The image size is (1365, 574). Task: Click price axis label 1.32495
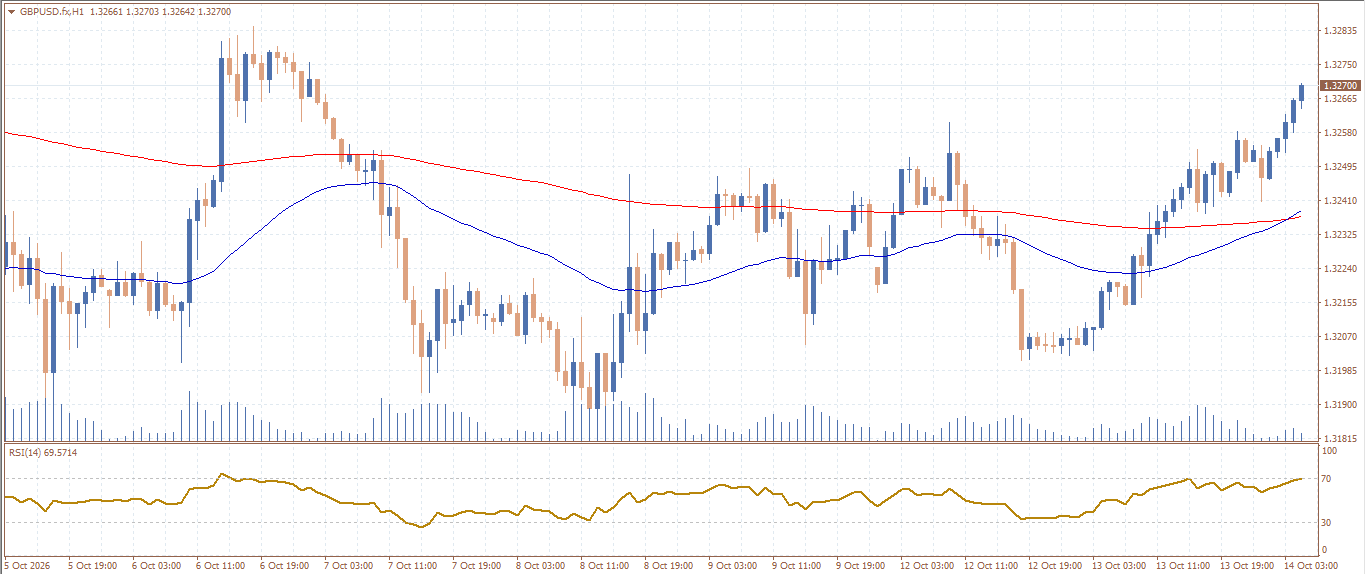point(1339,167)
